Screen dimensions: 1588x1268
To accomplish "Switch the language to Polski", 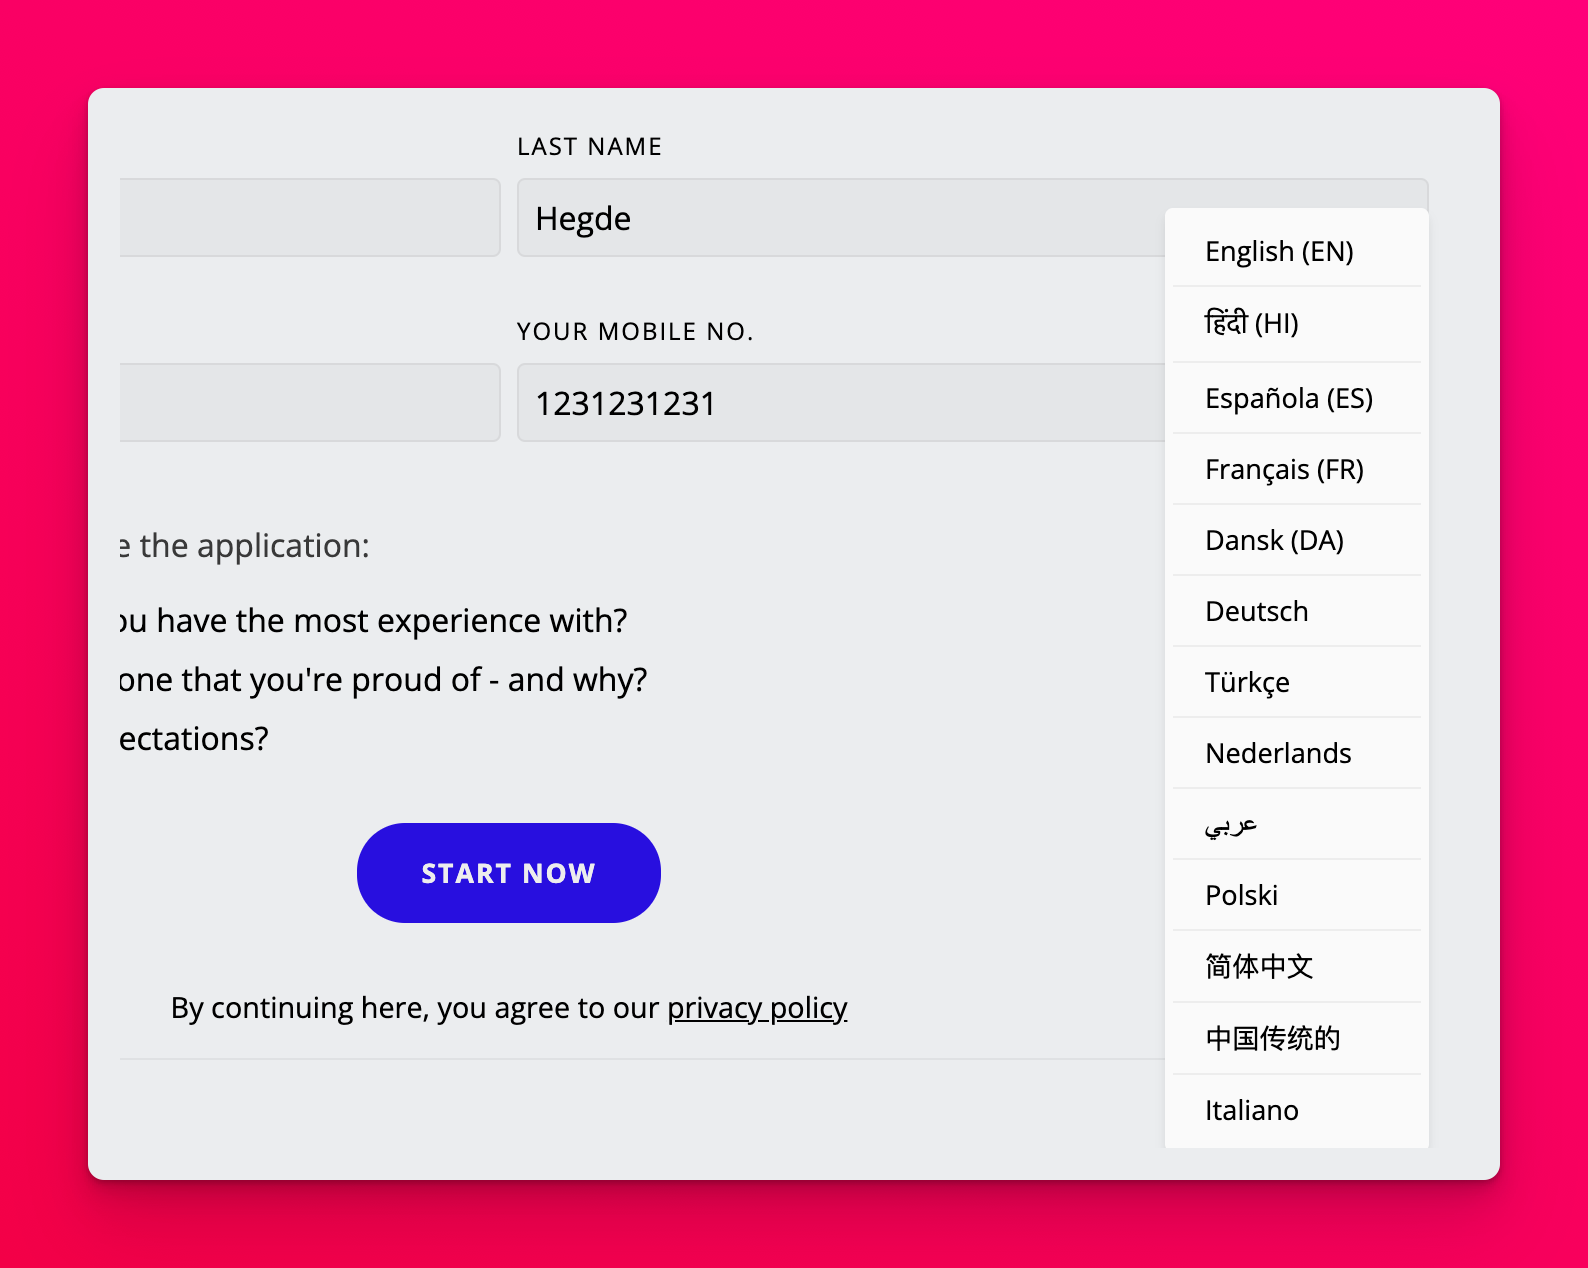I will point(1241,895).
